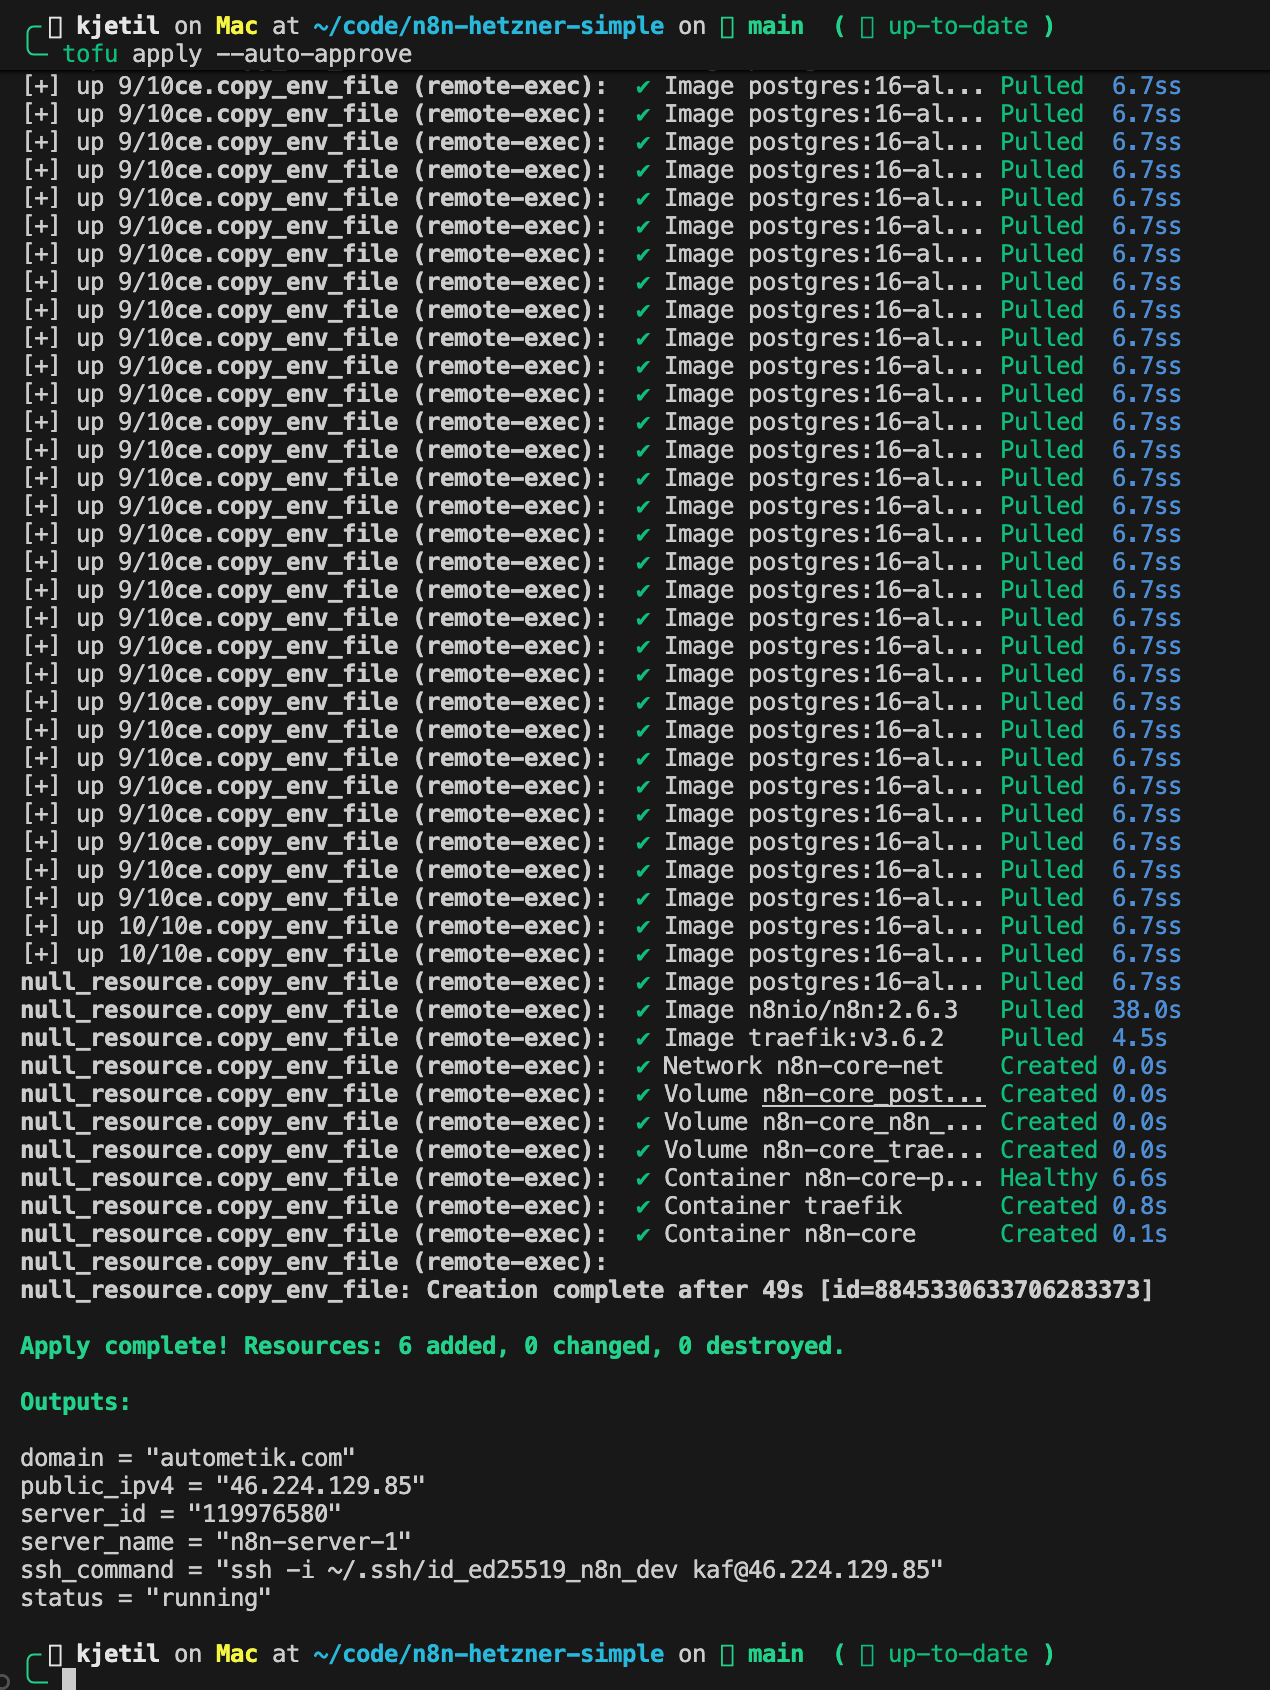
Task: Click the green Apply complete! message
Action: tap(432, 1346)
